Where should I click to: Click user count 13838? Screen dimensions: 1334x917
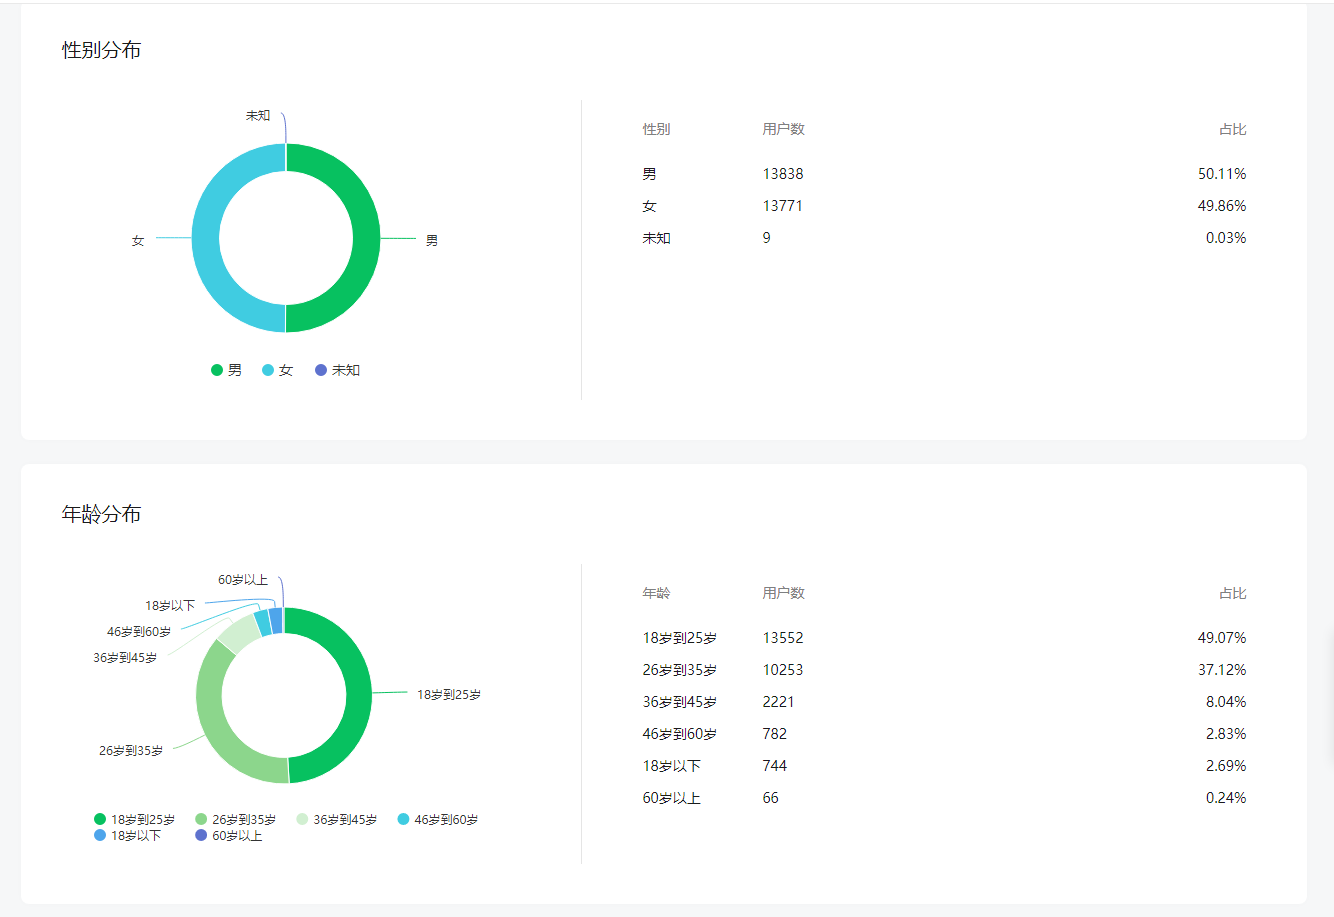(783, 174)
